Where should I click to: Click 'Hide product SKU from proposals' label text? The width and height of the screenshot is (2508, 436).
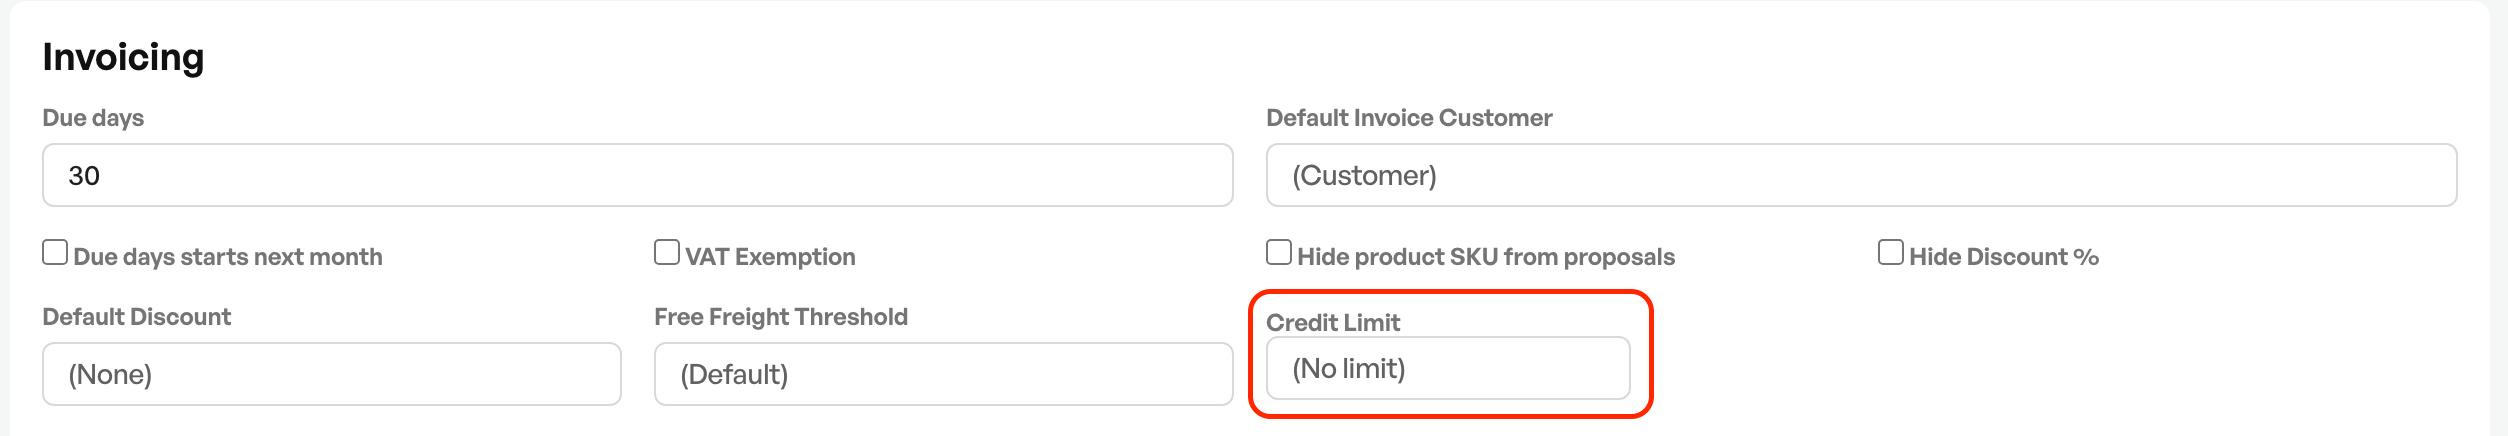tap(1486, 257)
